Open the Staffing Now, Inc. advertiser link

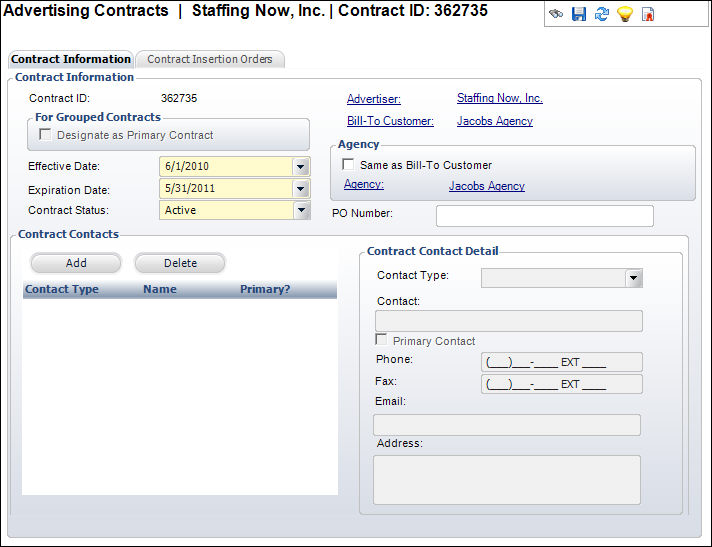click(x=499, y=99)
